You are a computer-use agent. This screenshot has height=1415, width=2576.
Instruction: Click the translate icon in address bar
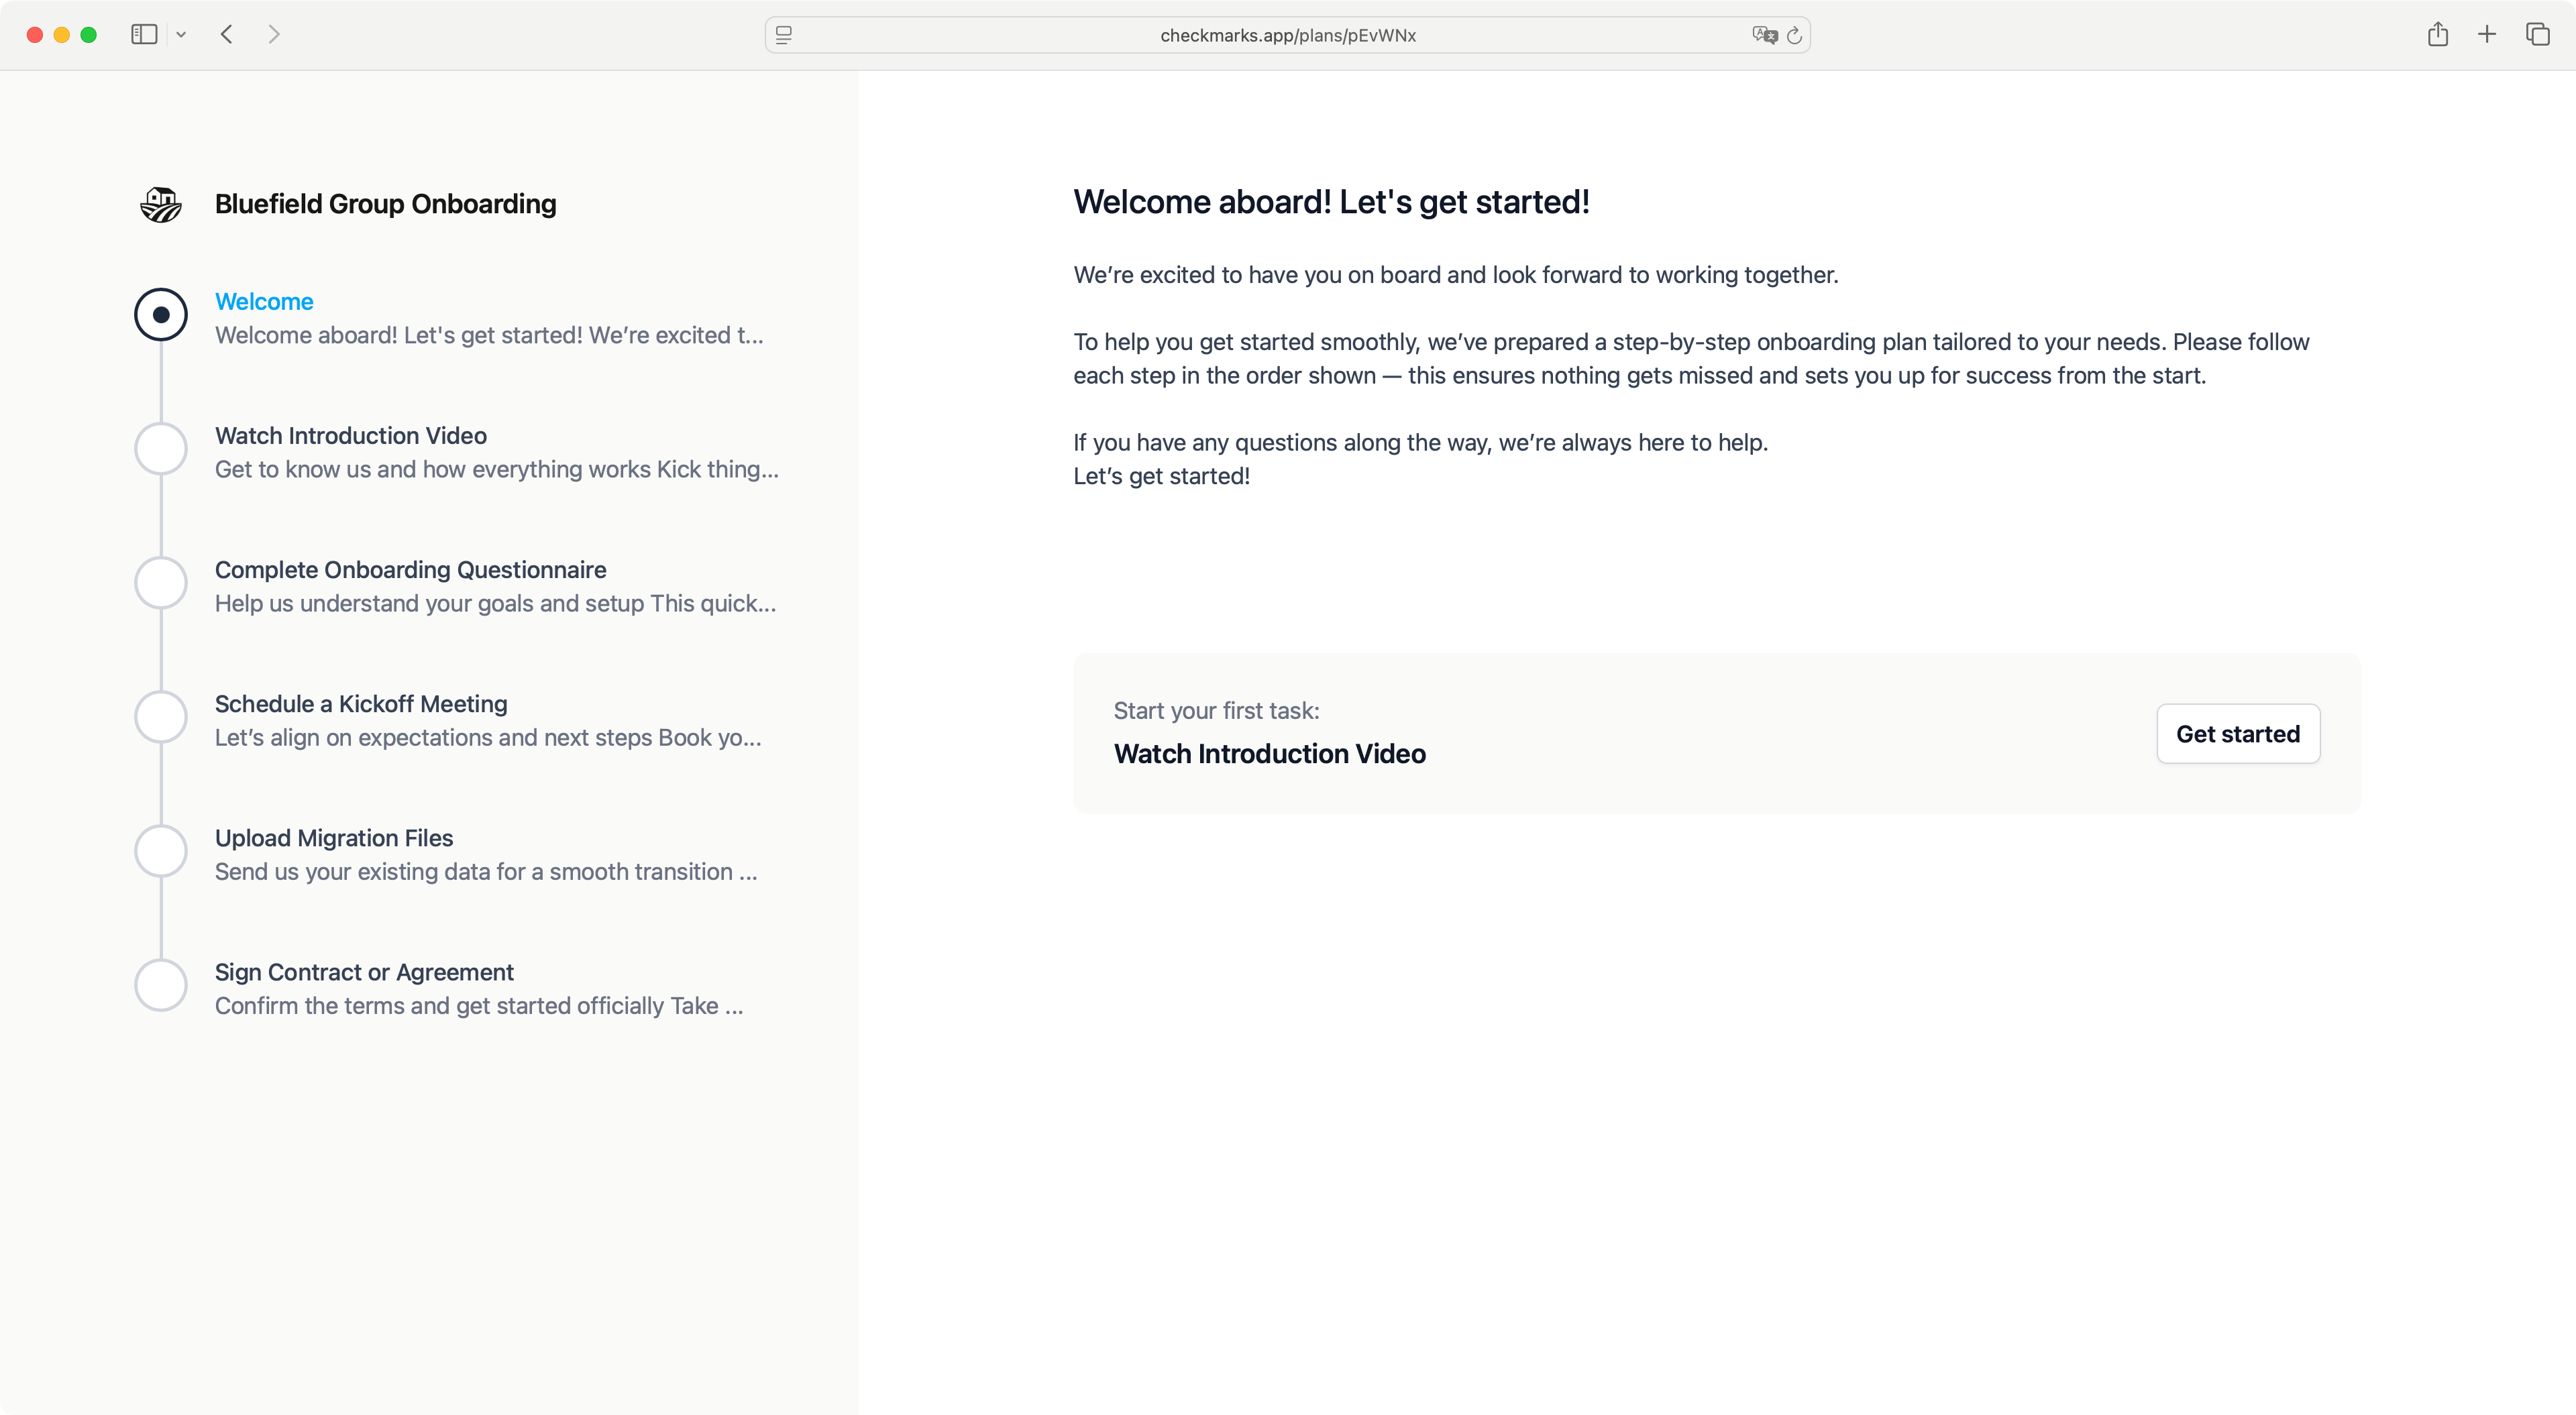1764,35
